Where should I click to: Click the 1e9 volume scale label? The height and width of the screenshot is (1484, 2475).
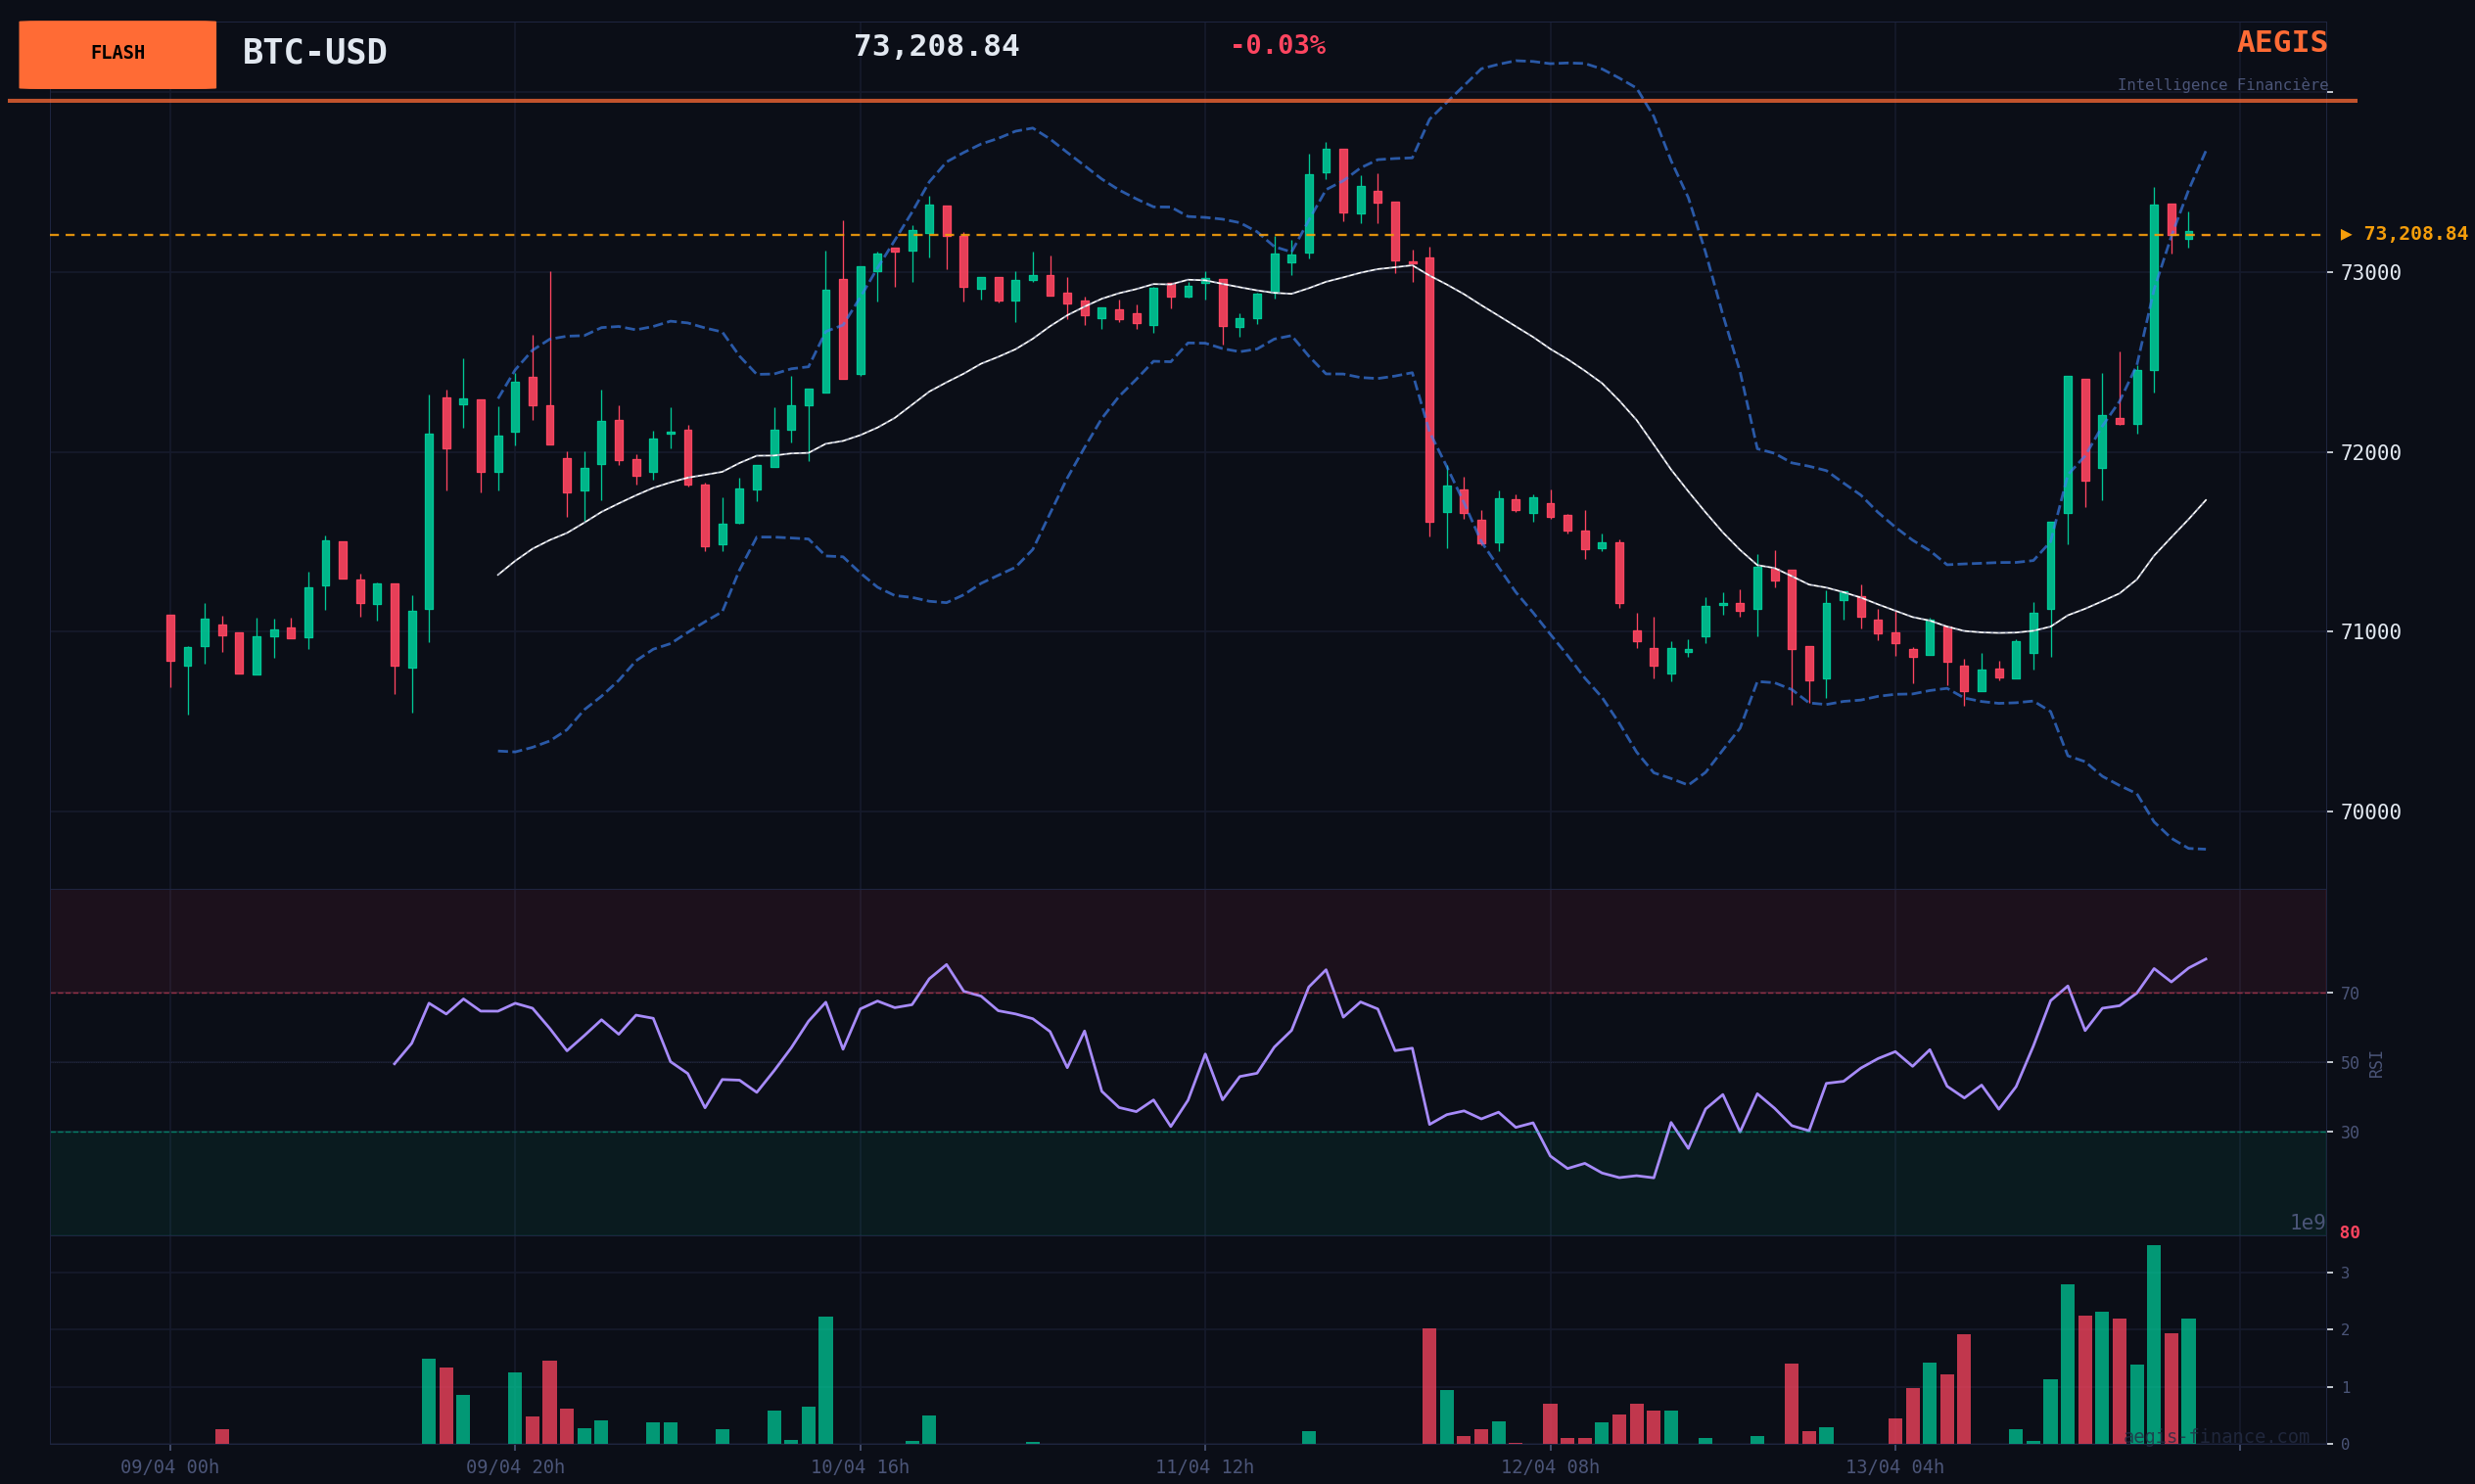[x=2307, y=1222]
